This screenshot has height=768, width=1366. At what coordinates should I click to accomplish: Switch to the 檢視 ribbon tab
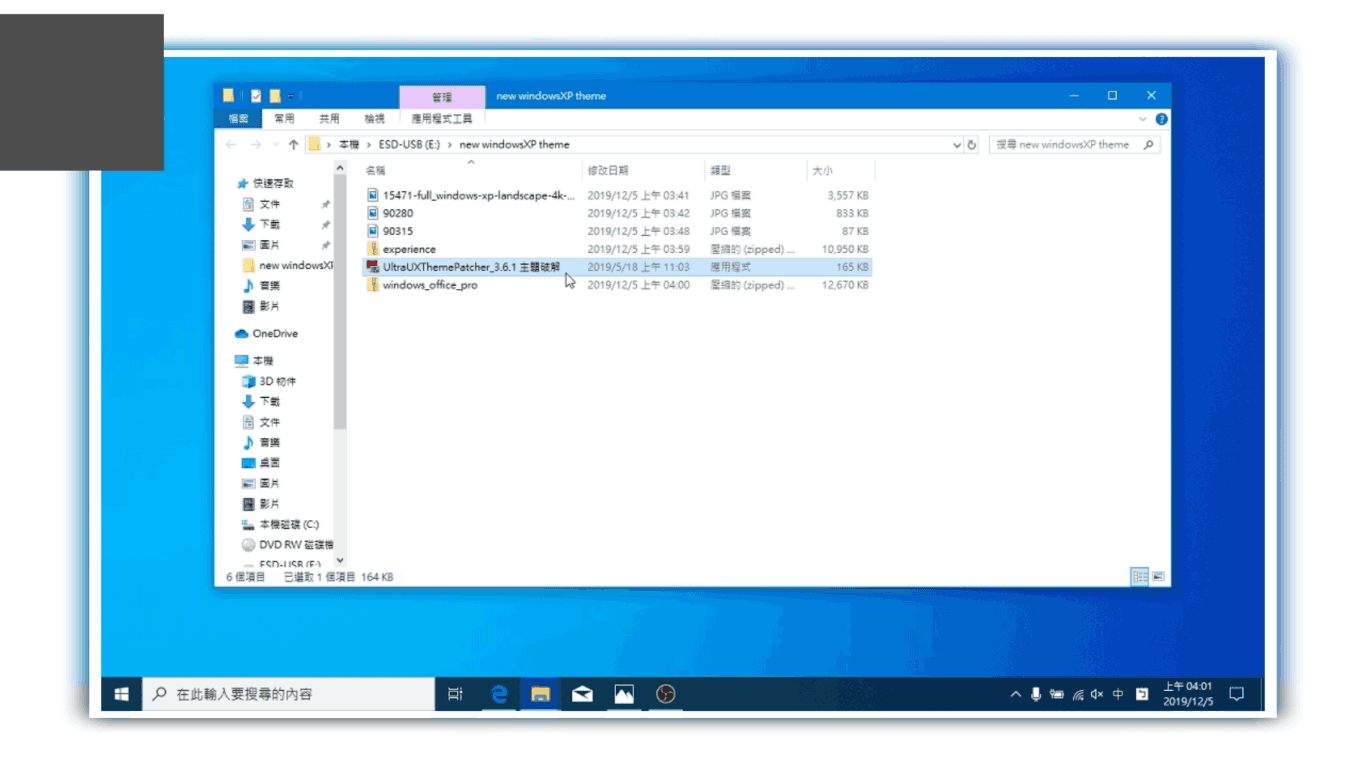click(374, 118)
